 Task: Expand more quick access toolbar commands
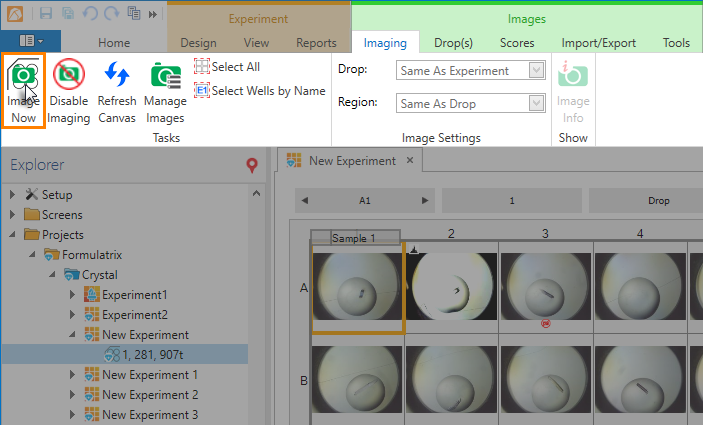(x=153, y=14)
